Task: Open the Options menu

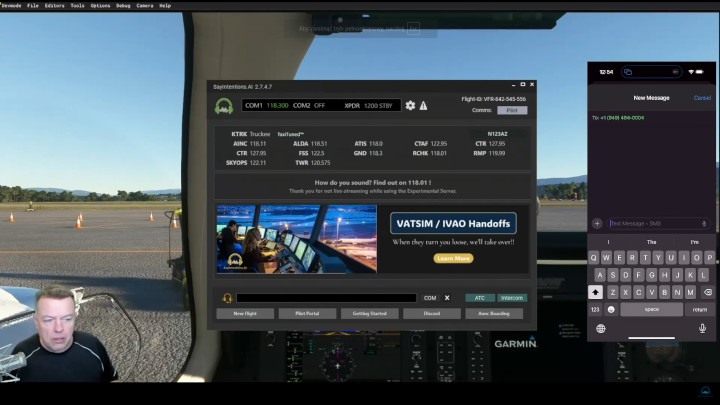Action: tap(101, 6)
